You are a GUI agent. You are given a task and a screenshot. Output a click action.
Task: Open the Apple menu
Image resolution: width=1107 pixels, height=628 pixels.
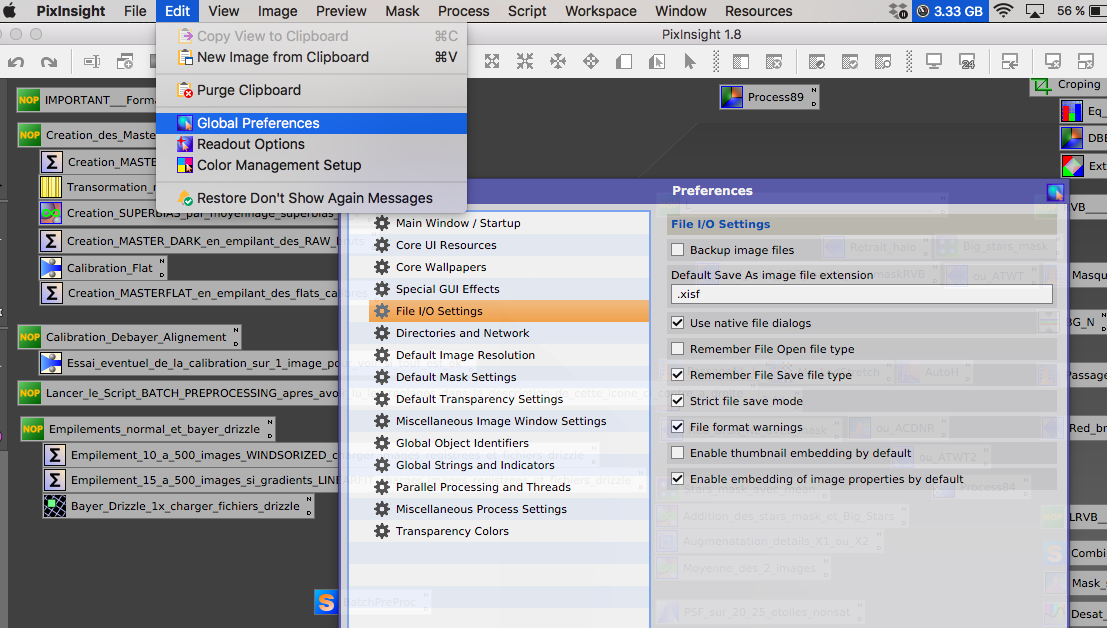point(10,11)
